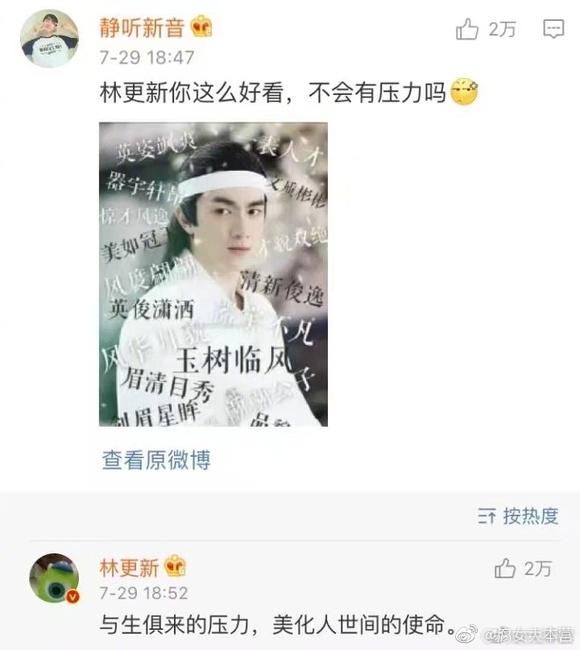Open 林更新 profile avatar
Screen dimensions: 580x650
point(54,577)
